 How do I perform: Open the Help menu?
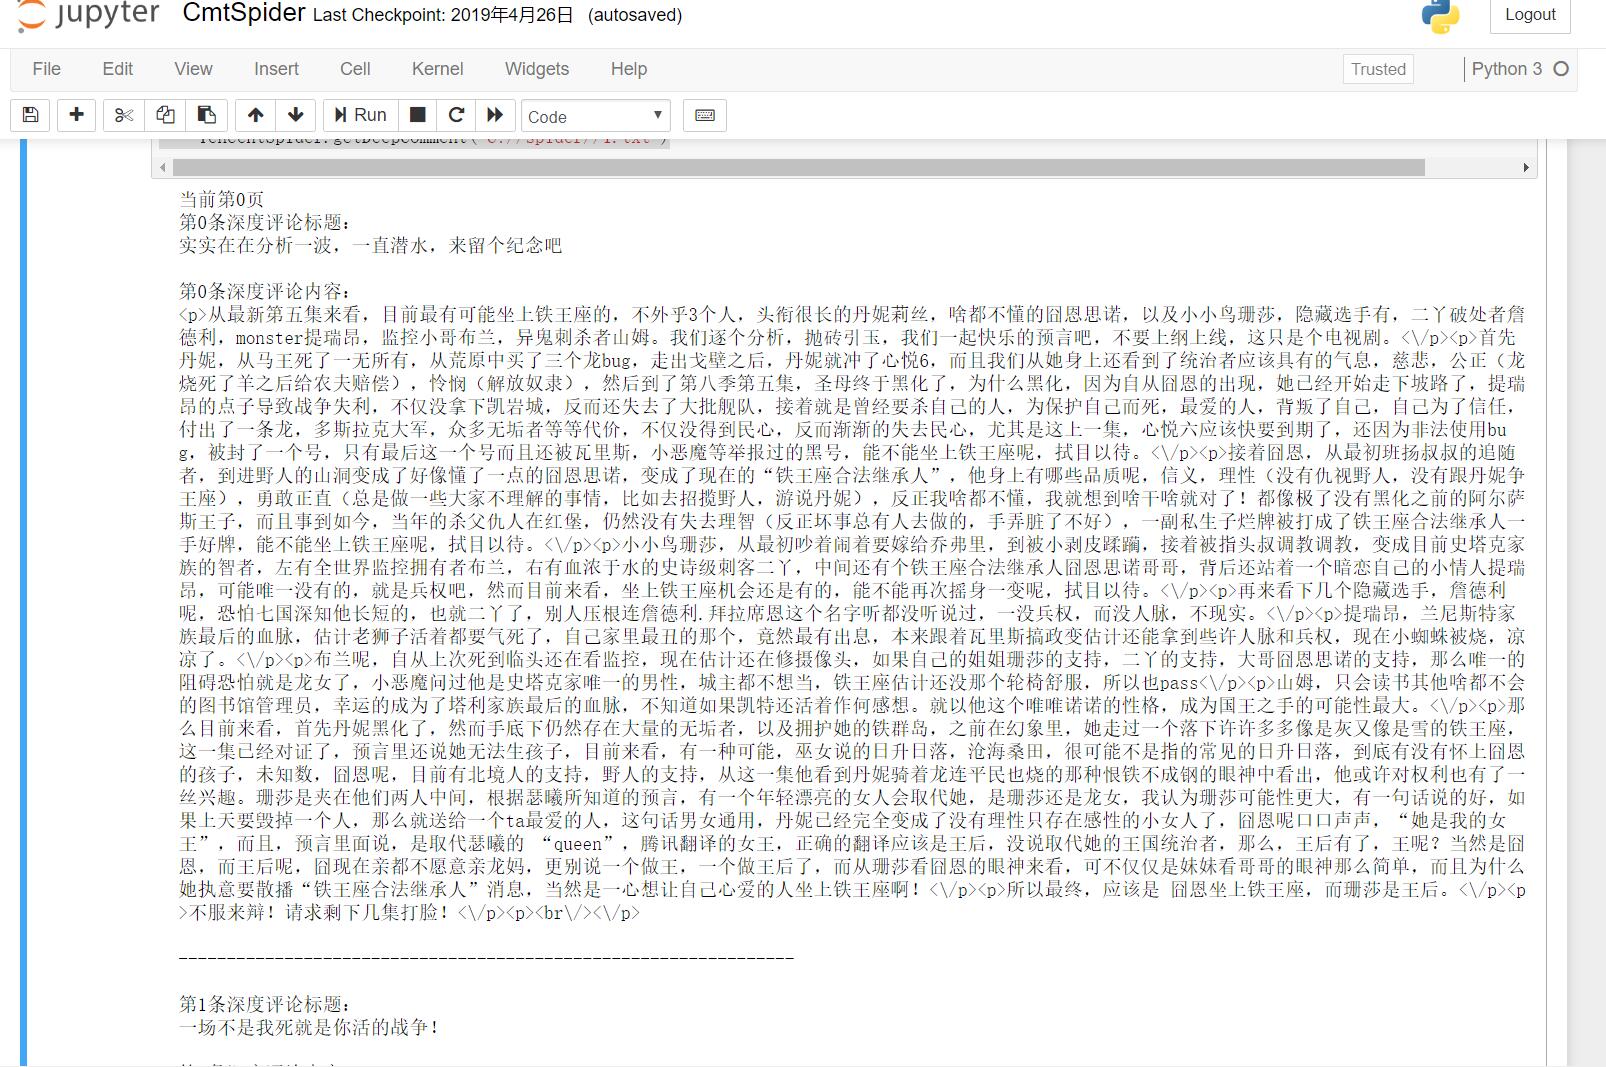(x=629, y=69)
